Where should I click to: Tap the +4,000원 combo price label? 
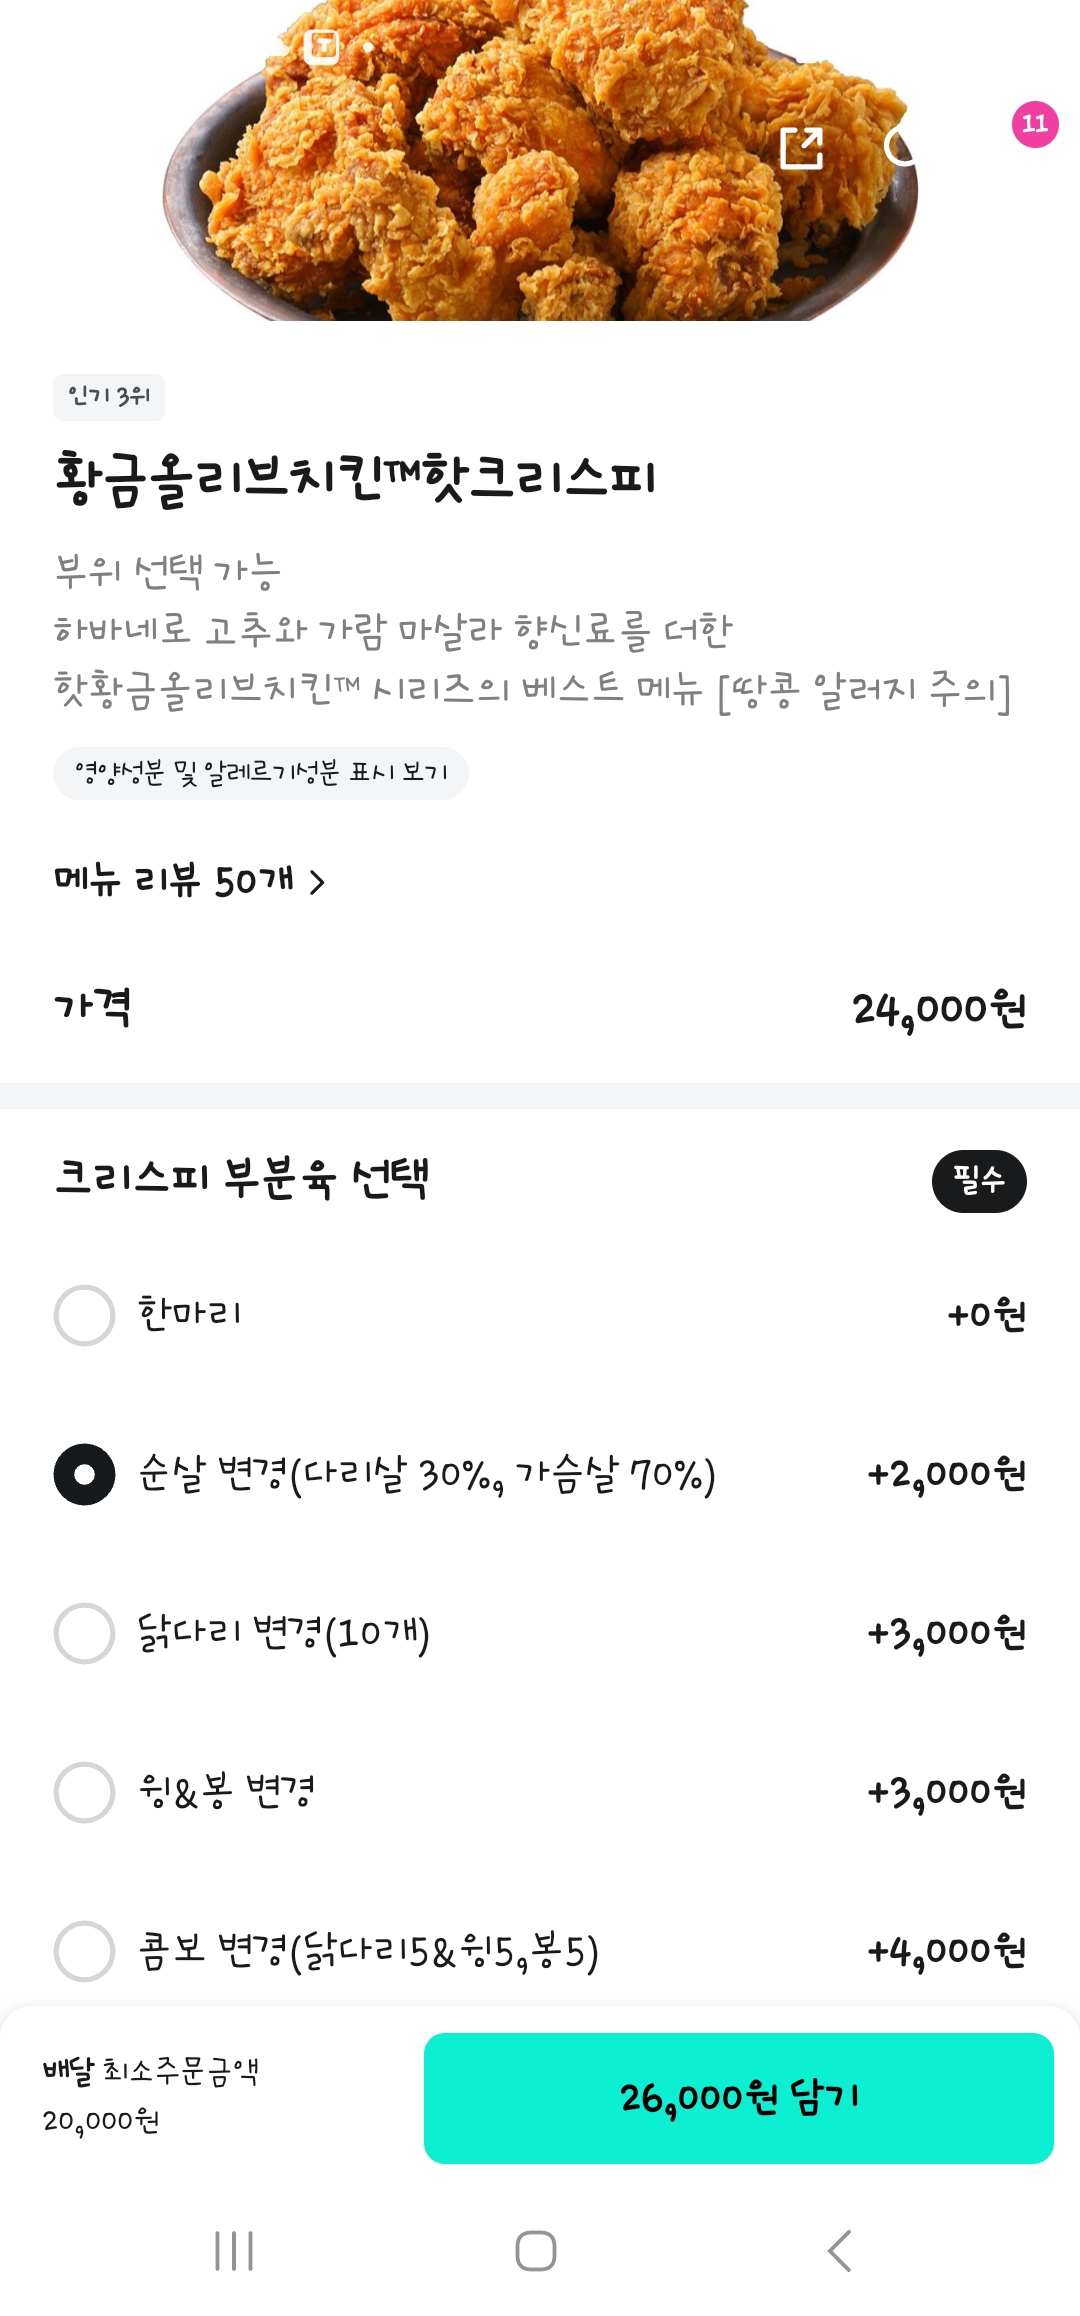(946, 1951)
